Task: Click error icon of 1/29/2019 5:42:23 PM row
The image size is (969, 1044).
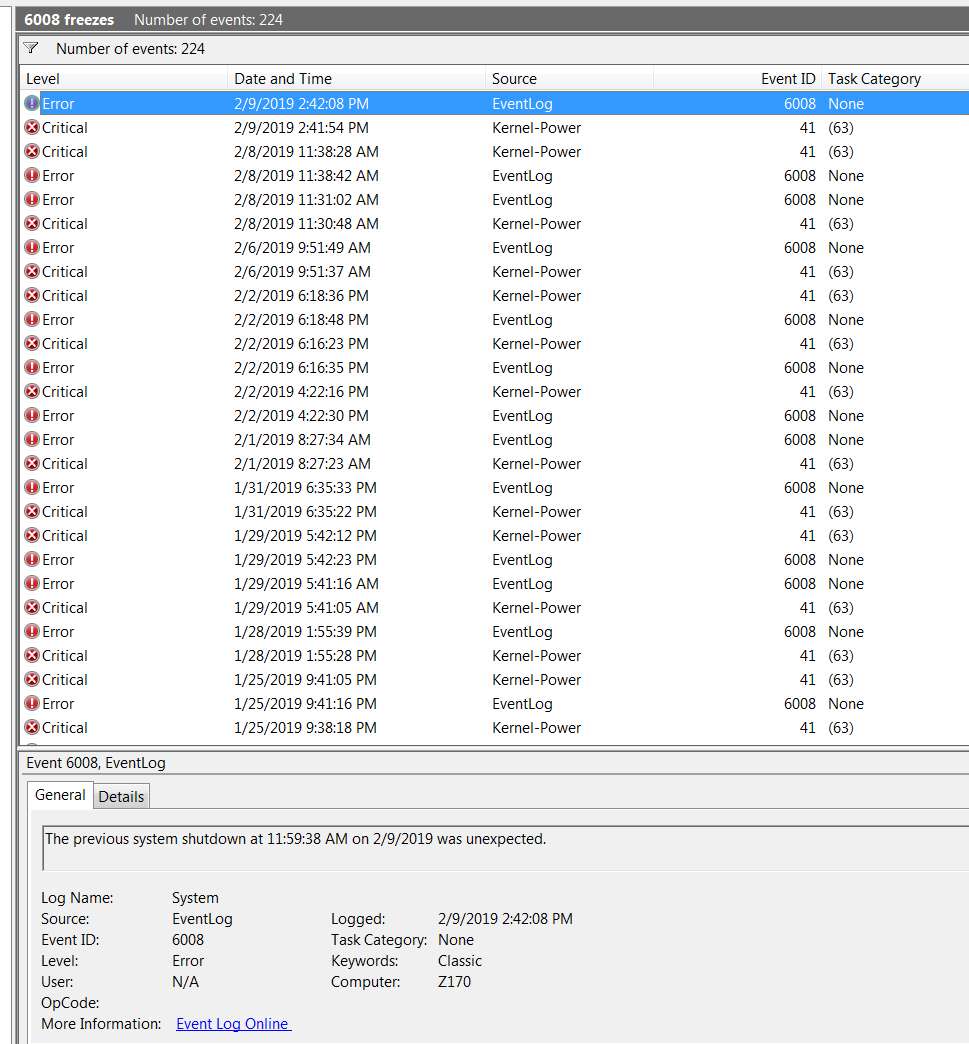Action: (32, 559)
